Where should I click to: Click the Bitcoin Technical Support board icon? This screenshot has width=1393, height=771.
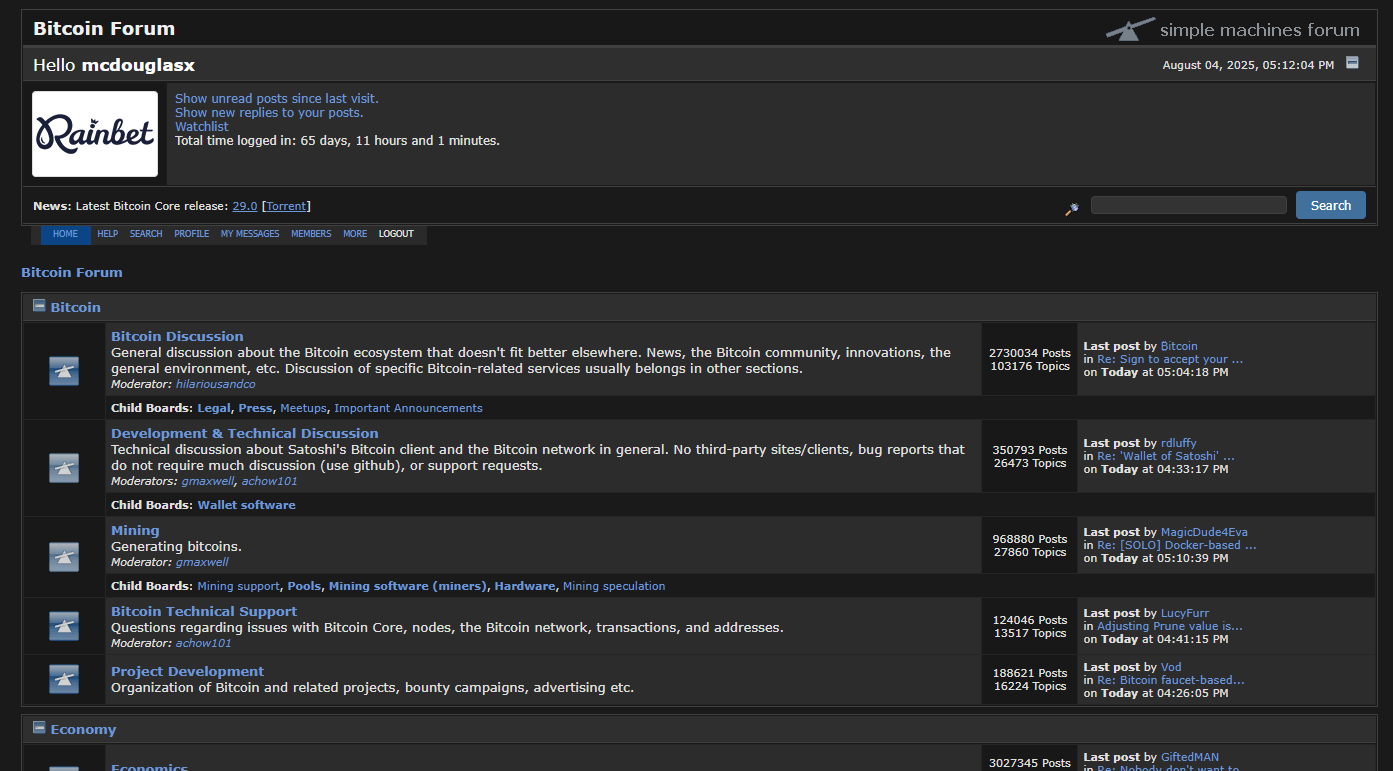coord(64,626)
